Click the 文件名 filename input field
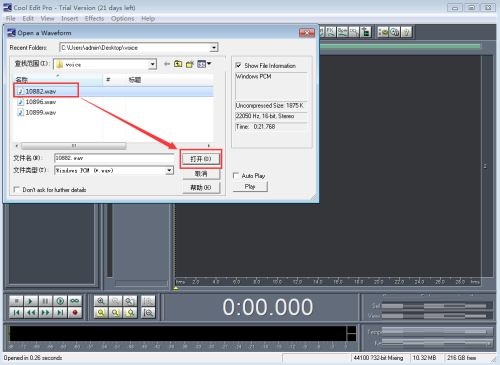Image resolution: width=500 pixels, height=365 pixels. (114, 158)
